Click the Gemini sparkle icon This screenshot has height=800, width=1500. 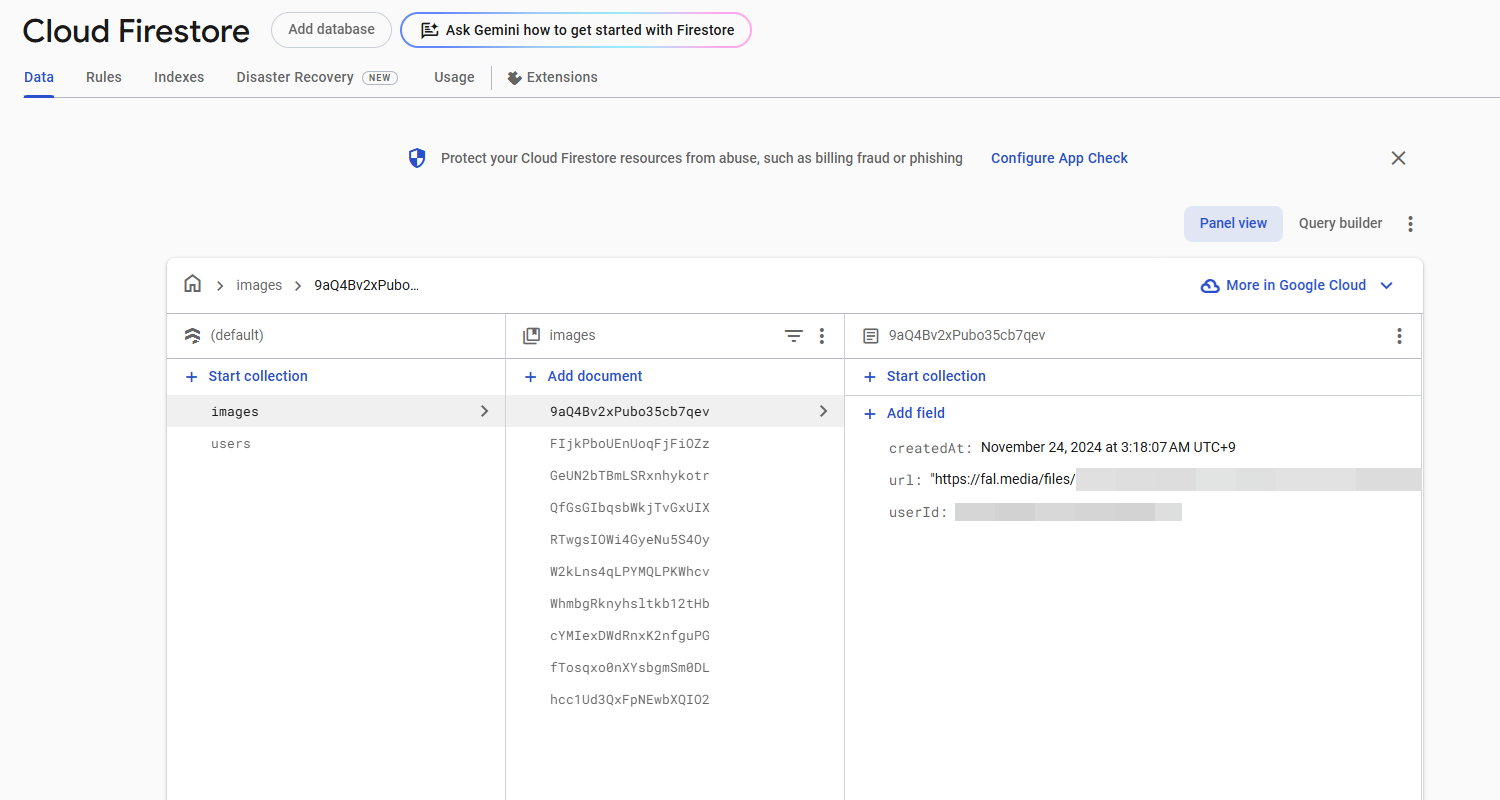click(429, 30)
